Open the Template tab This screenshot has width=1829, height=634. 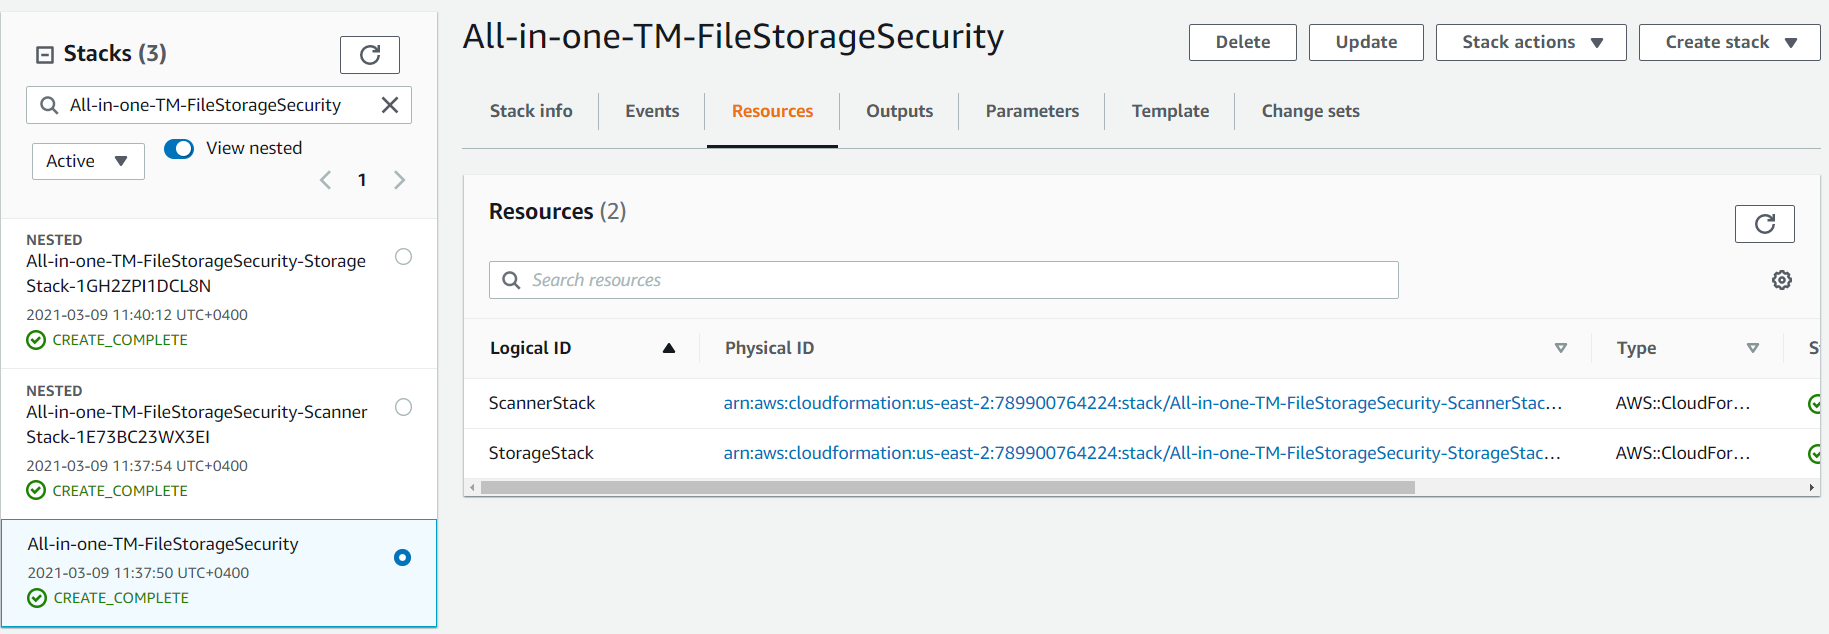pyautogui.click(x=1170, y=111)
